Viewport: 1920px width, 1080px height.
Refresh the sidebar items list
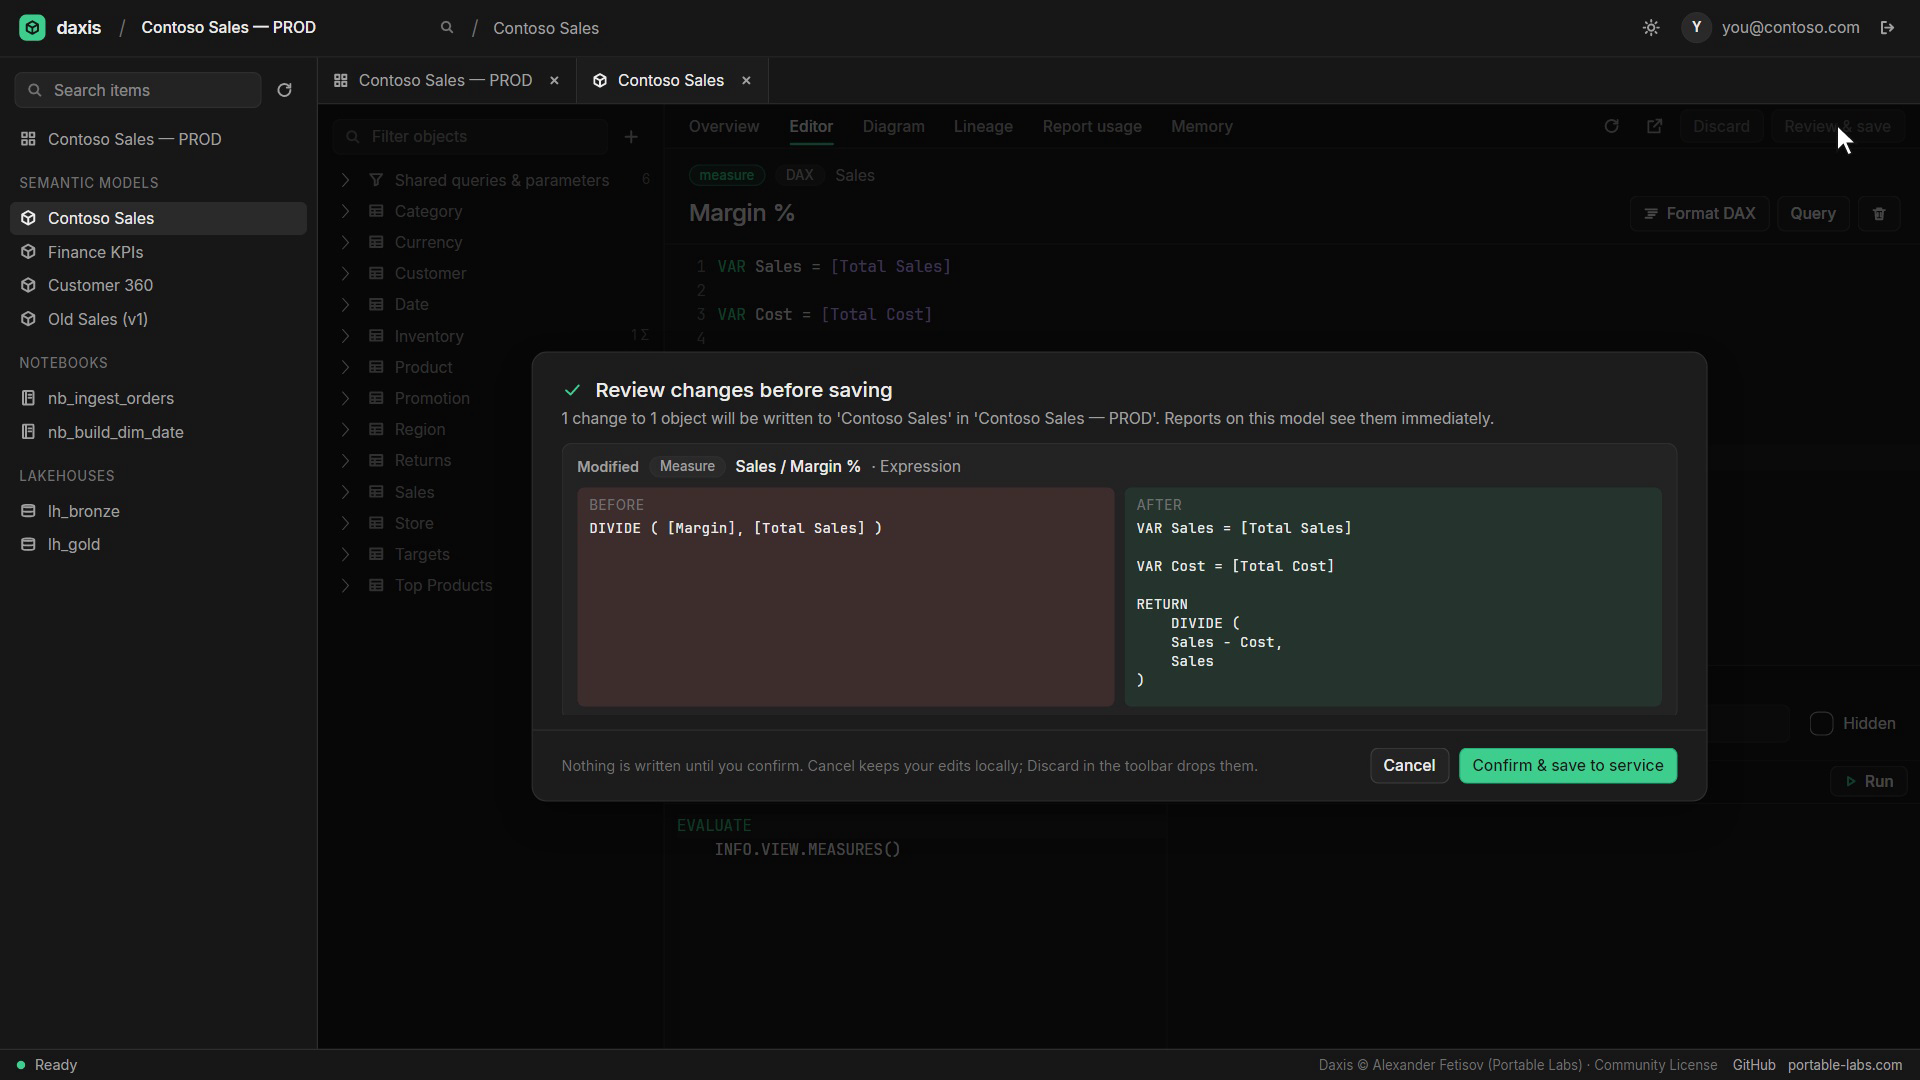pos(284,90)
